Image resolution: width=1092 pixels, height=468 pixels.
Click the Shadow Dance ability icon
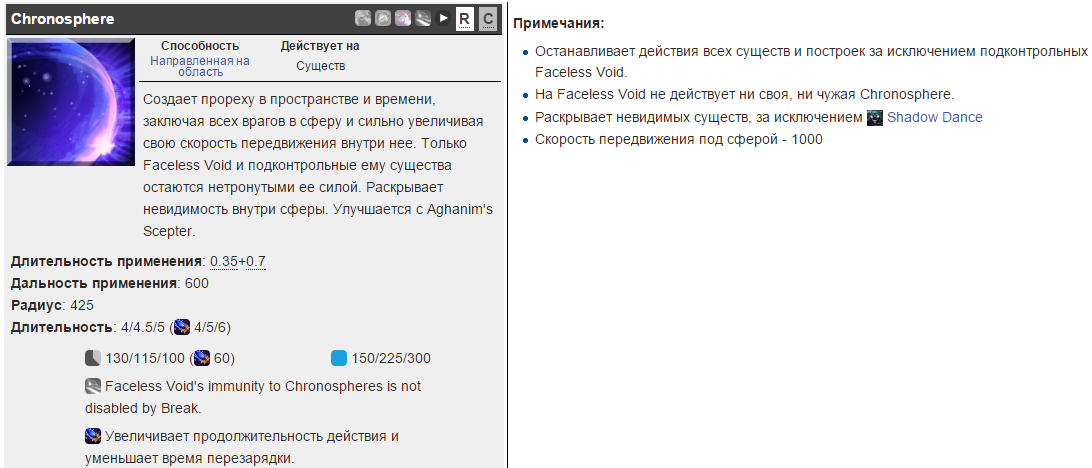(x=875, y=117)
